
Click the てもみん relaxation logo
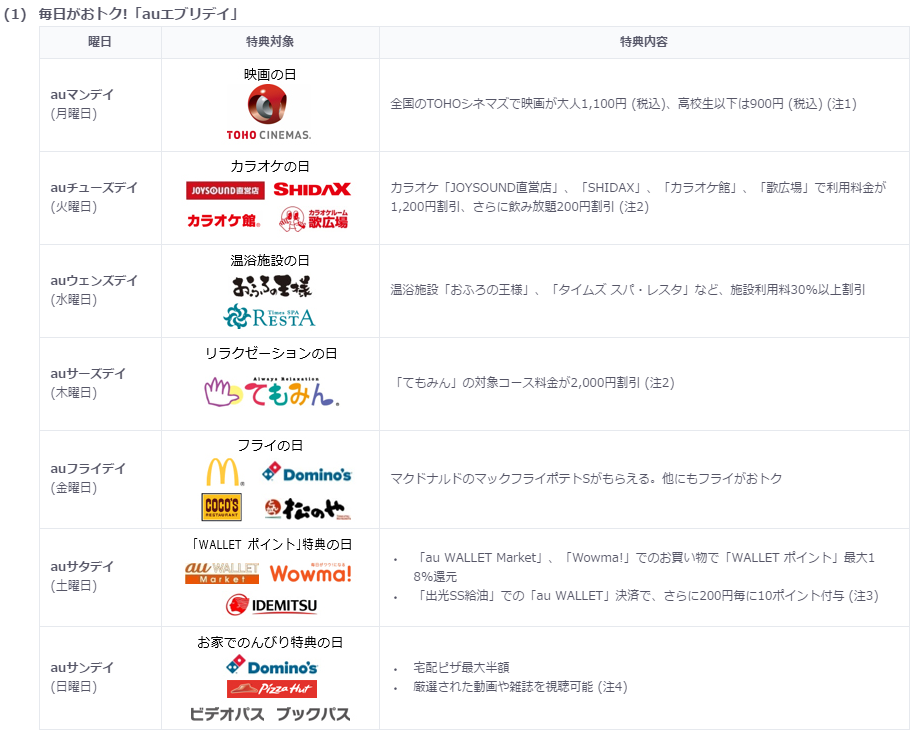(272, 391)
